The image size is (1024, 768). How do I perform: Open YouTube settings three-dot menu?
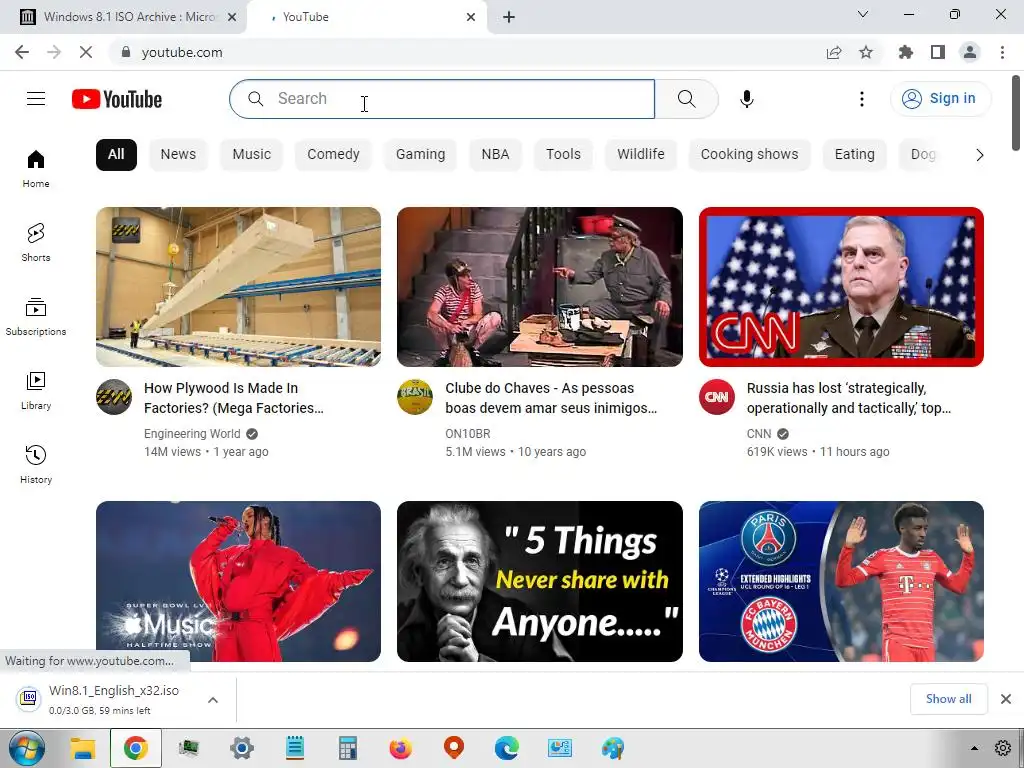861,99
